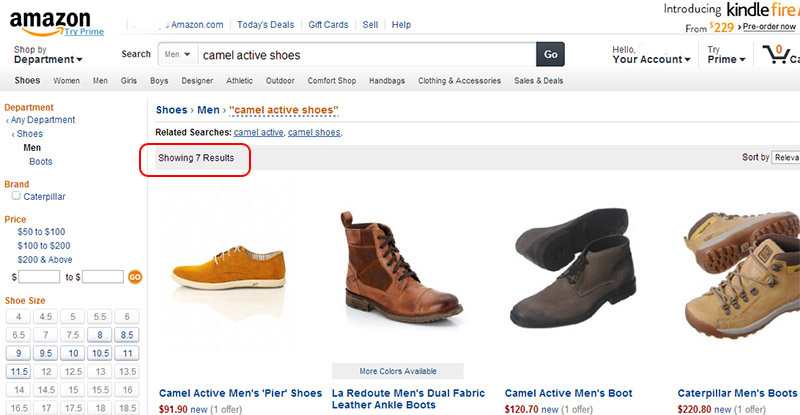This screenshot has height=415, width=800.
Task: Open the Your Account dropdown
Action: pos(650,60)
